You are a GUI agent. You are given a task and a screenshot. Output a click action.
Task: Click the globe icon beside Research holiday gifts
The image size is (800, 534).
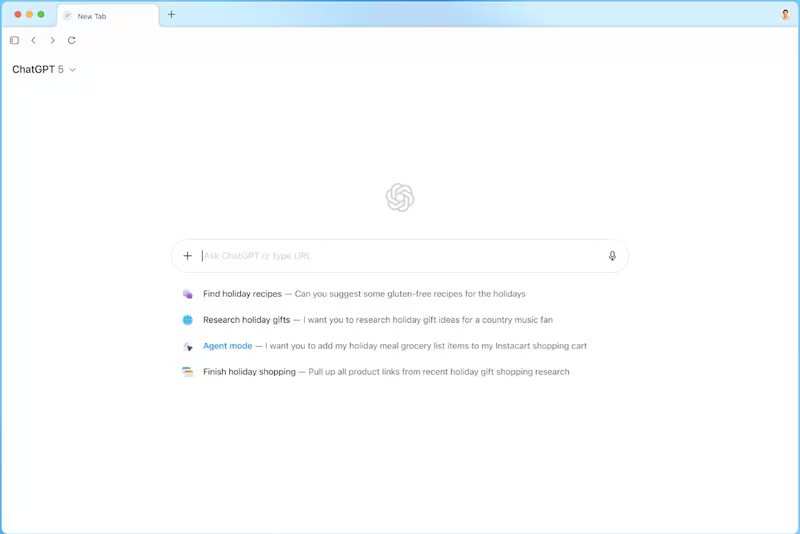[188, 320]
